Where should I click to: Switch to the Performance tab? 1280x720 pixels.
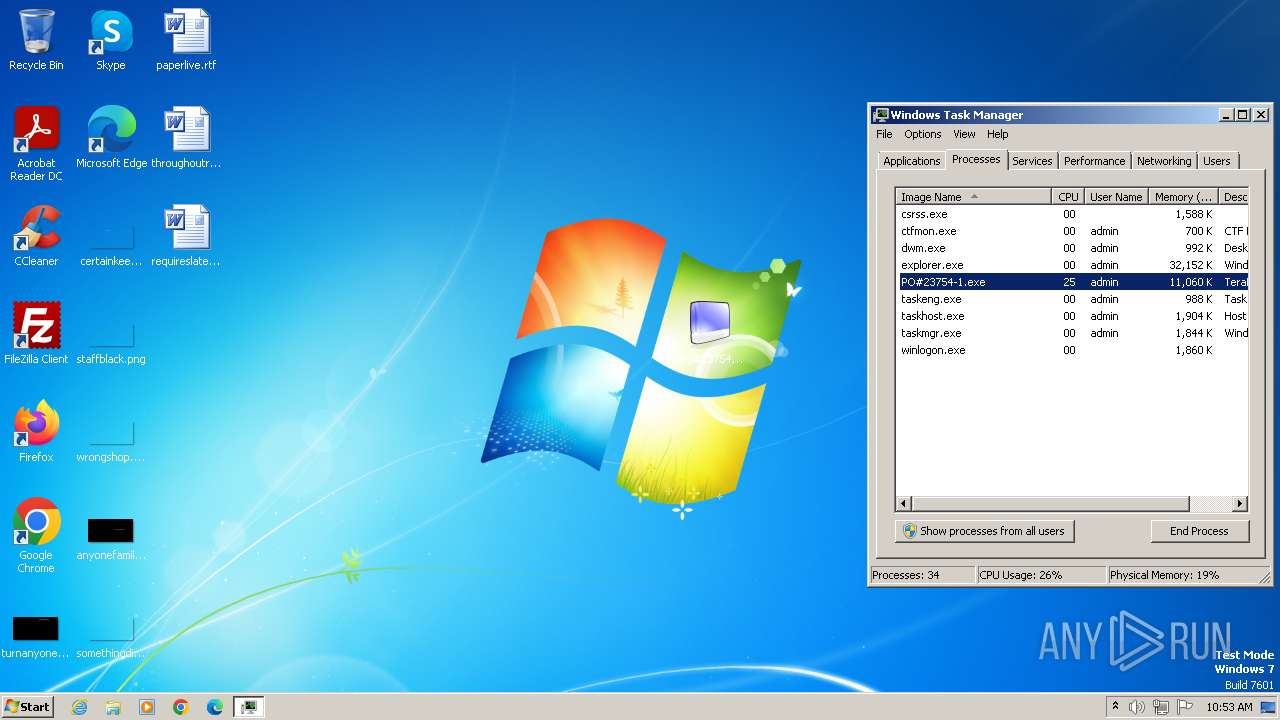point(1094,161)
